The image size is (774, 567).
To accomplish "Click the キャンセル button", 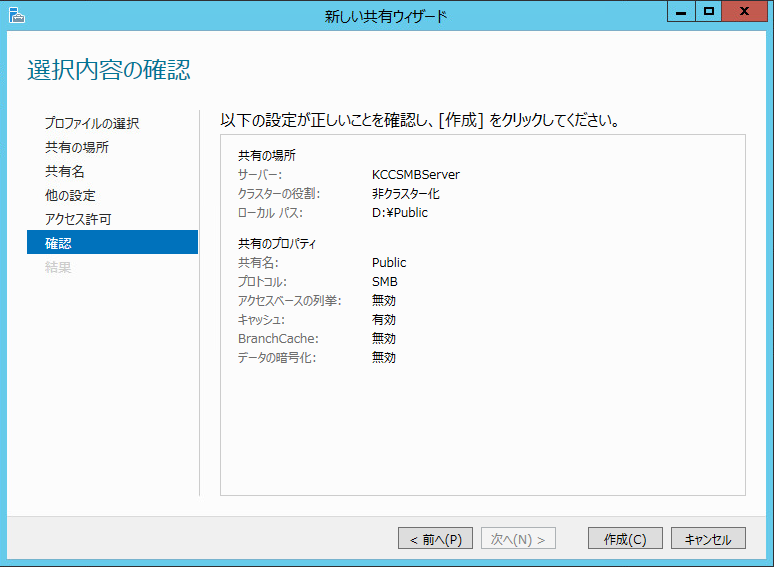I will click(708, 538).
